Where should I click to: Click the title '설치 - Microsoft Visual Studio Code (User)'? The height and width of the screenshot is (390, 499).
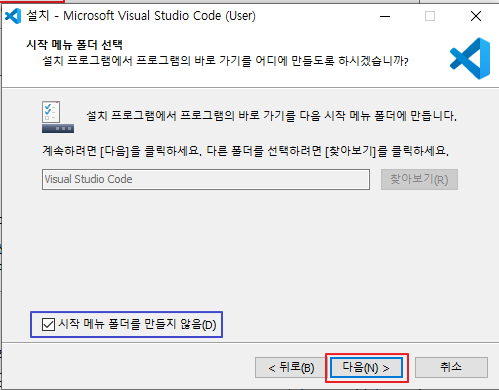141,16
